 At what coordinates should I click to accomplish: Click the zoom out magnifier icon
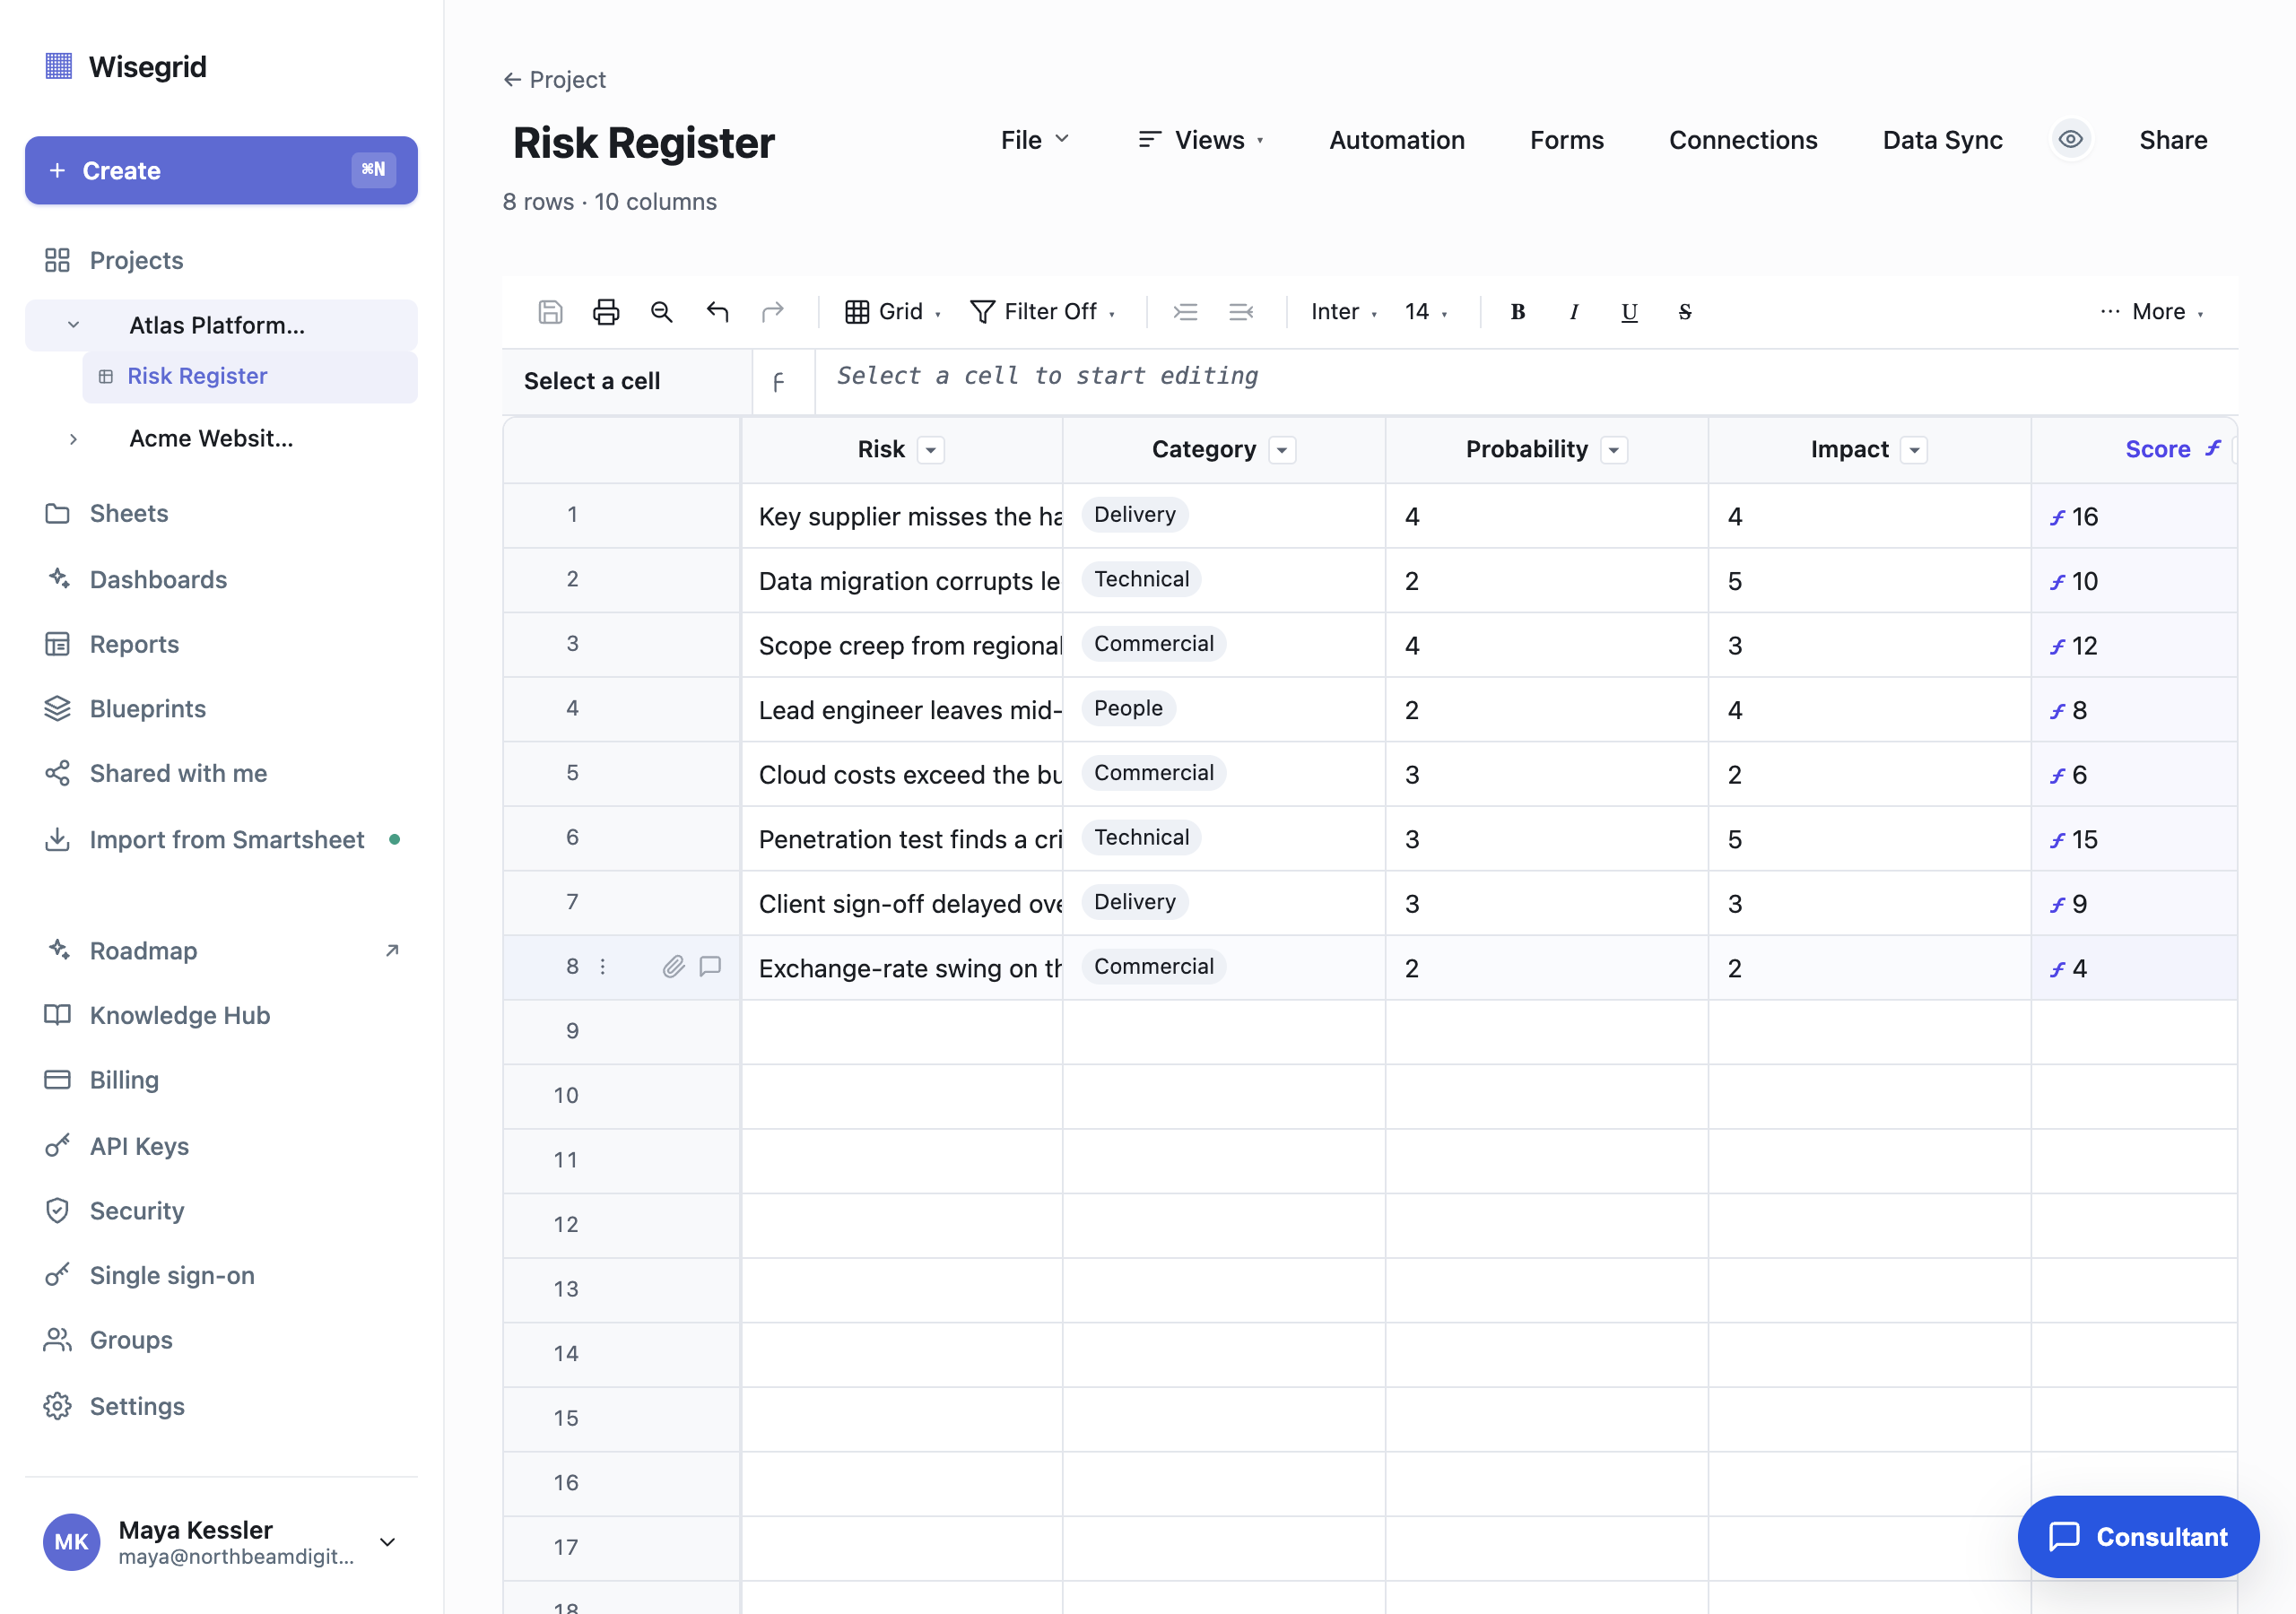click(661, 312)
